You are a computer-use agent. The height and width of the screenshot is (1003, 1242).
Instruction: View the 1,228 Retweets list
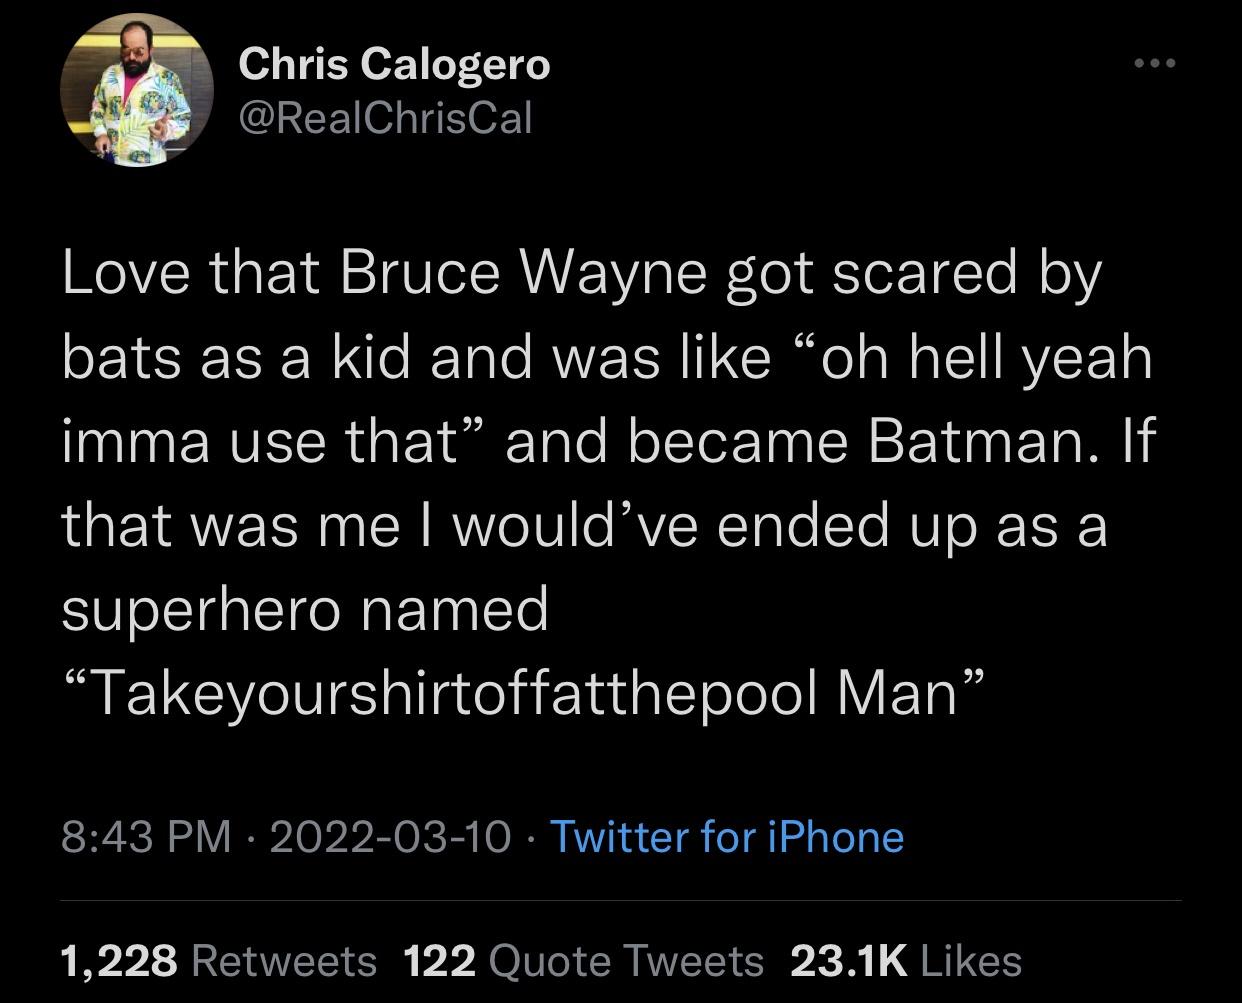click(x=219, y=961)
